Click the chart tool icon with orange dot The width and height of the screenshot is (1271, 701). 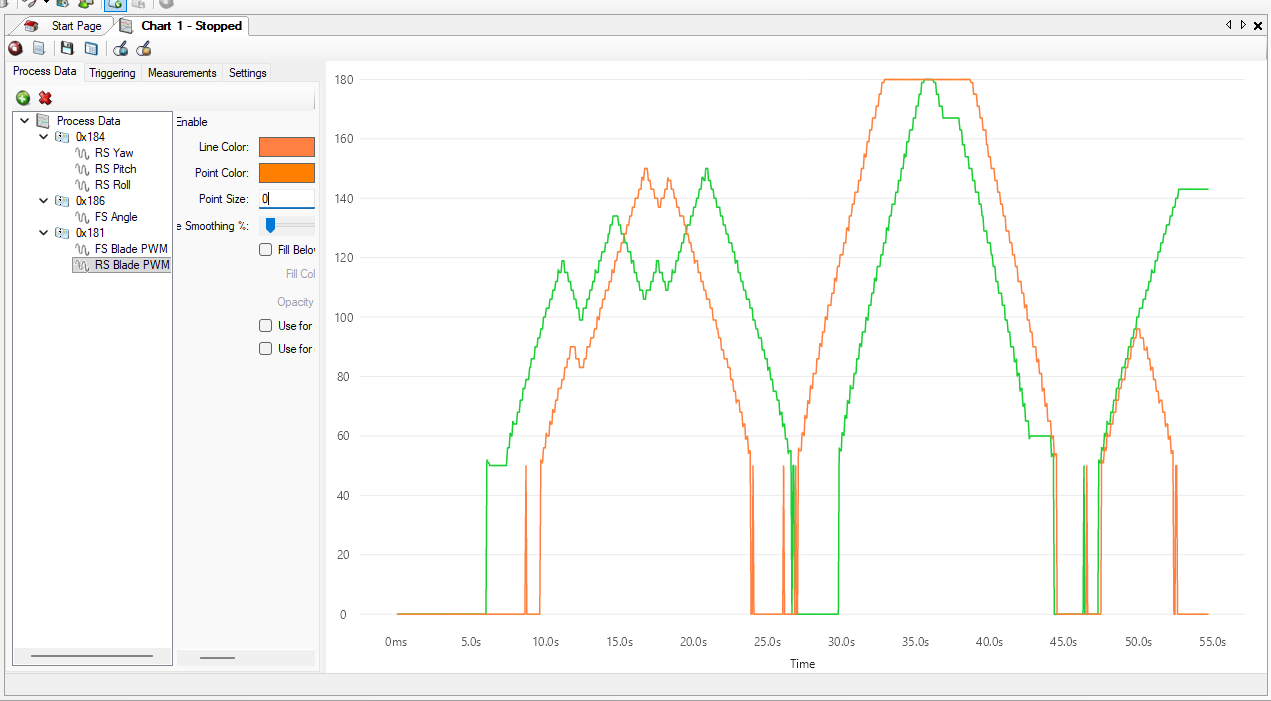[x=144, y=48]
